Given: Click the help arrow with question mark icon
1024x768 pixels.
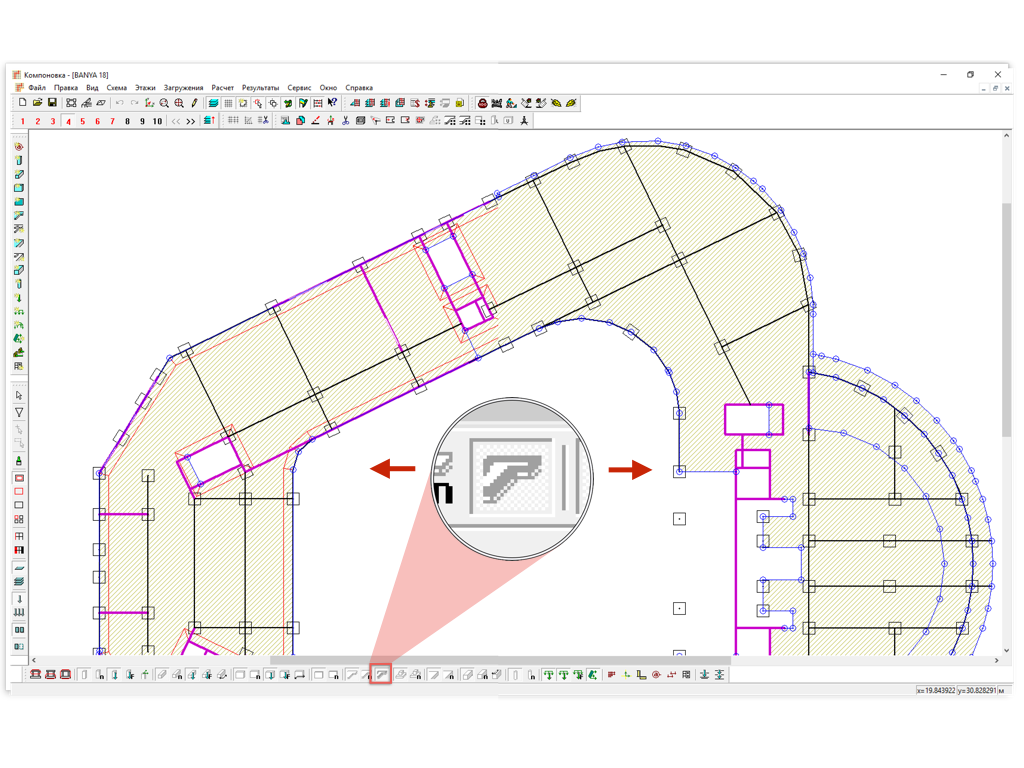Looking at the screenshot, I should [332, 103].
